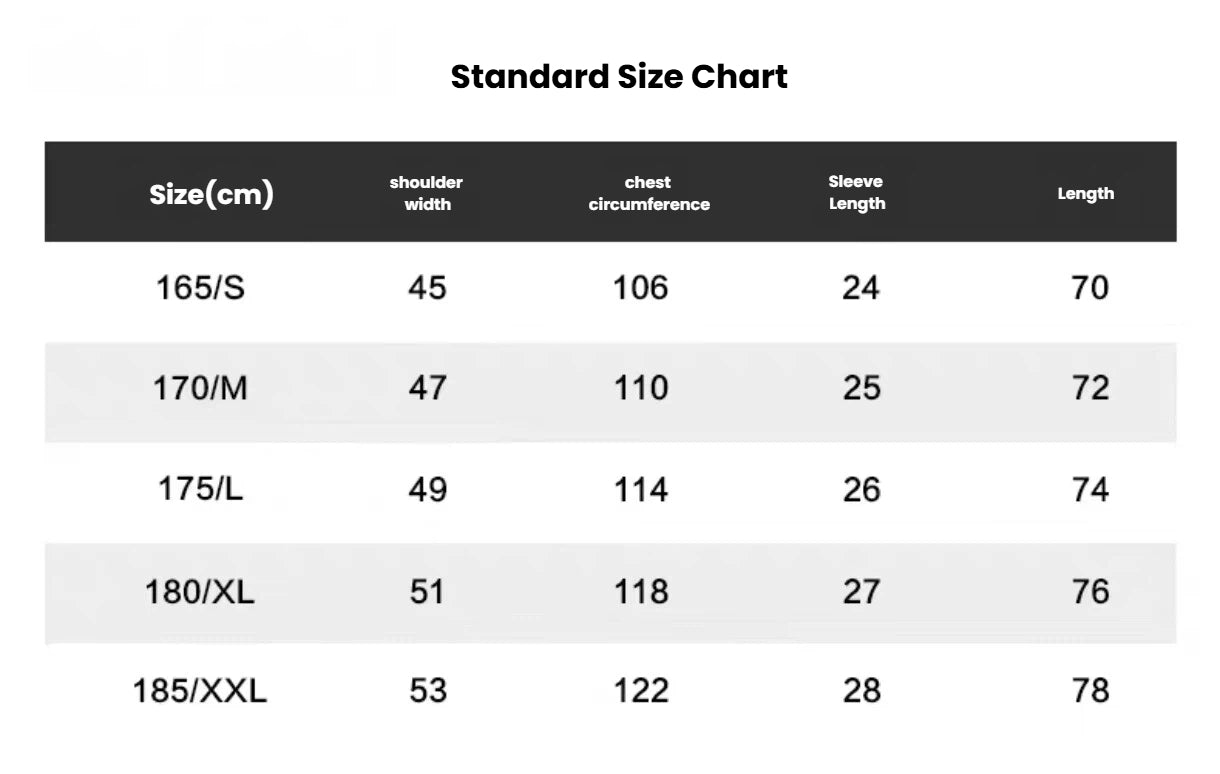Select sleeve length value 28
The image size is (1220, 774).
pyautogui.click(x=861, y=690)
